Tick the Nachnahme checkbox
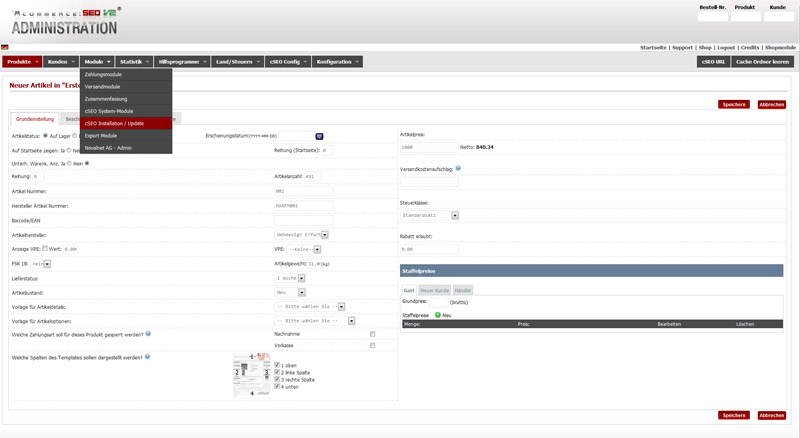800x438 pixels. click(373, 334)
